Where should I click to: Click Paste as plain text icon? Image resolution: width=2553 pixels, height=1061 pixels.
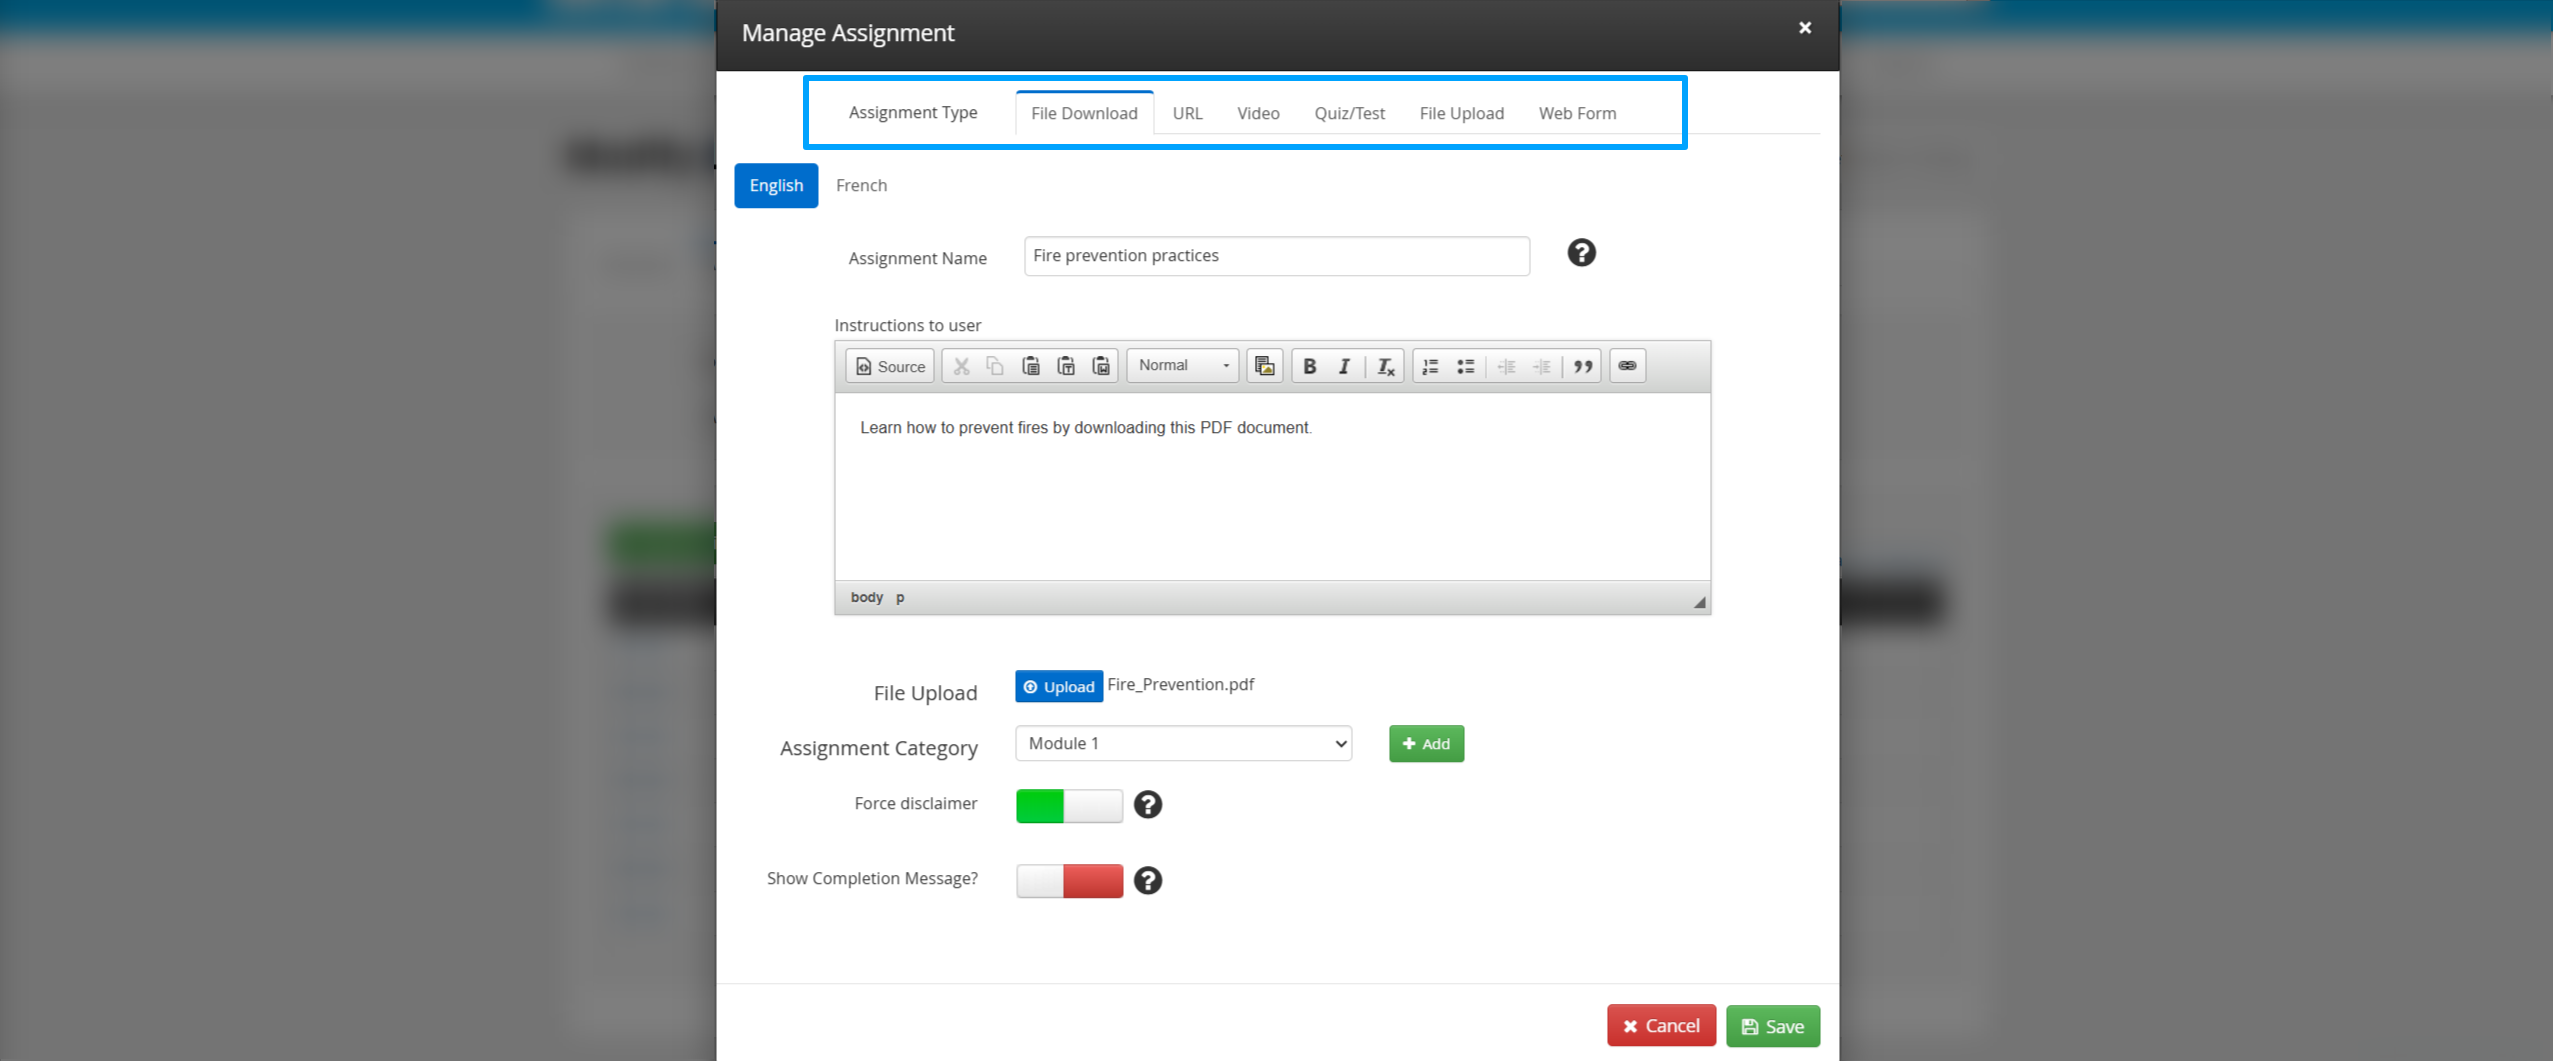[1066, 366]
